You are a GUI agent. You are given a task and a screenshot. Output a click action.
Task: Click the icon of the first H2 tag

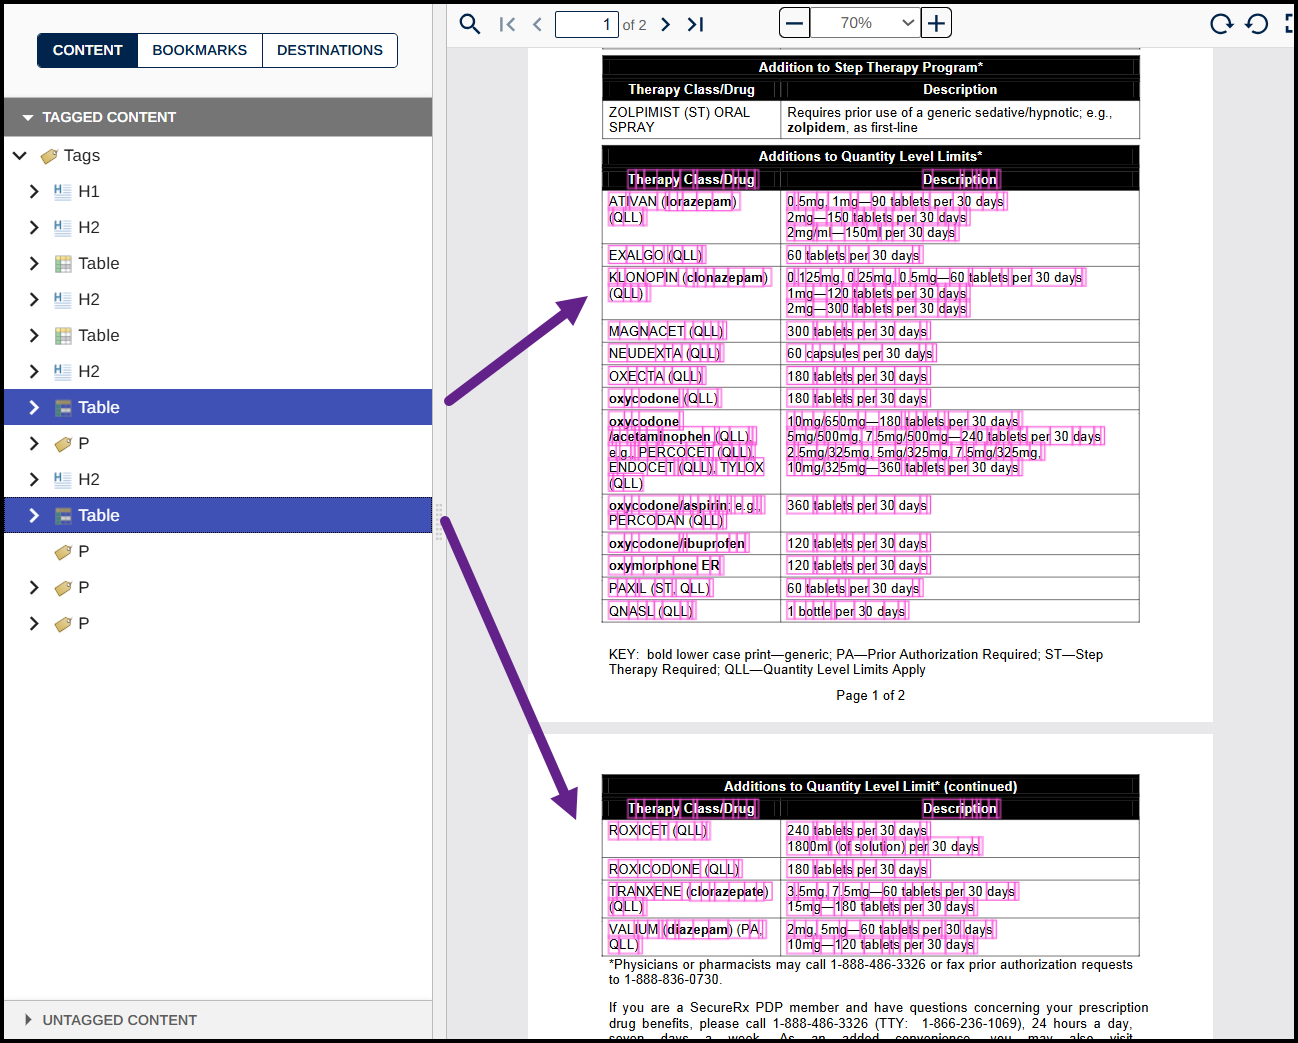pyautogui.click(x=63, y=228)
